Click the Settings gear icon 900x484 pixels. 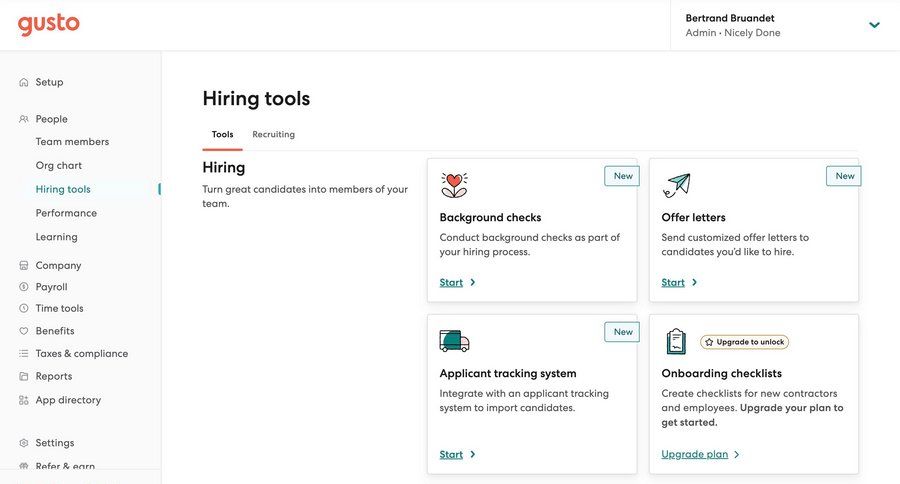coord(24,443)
